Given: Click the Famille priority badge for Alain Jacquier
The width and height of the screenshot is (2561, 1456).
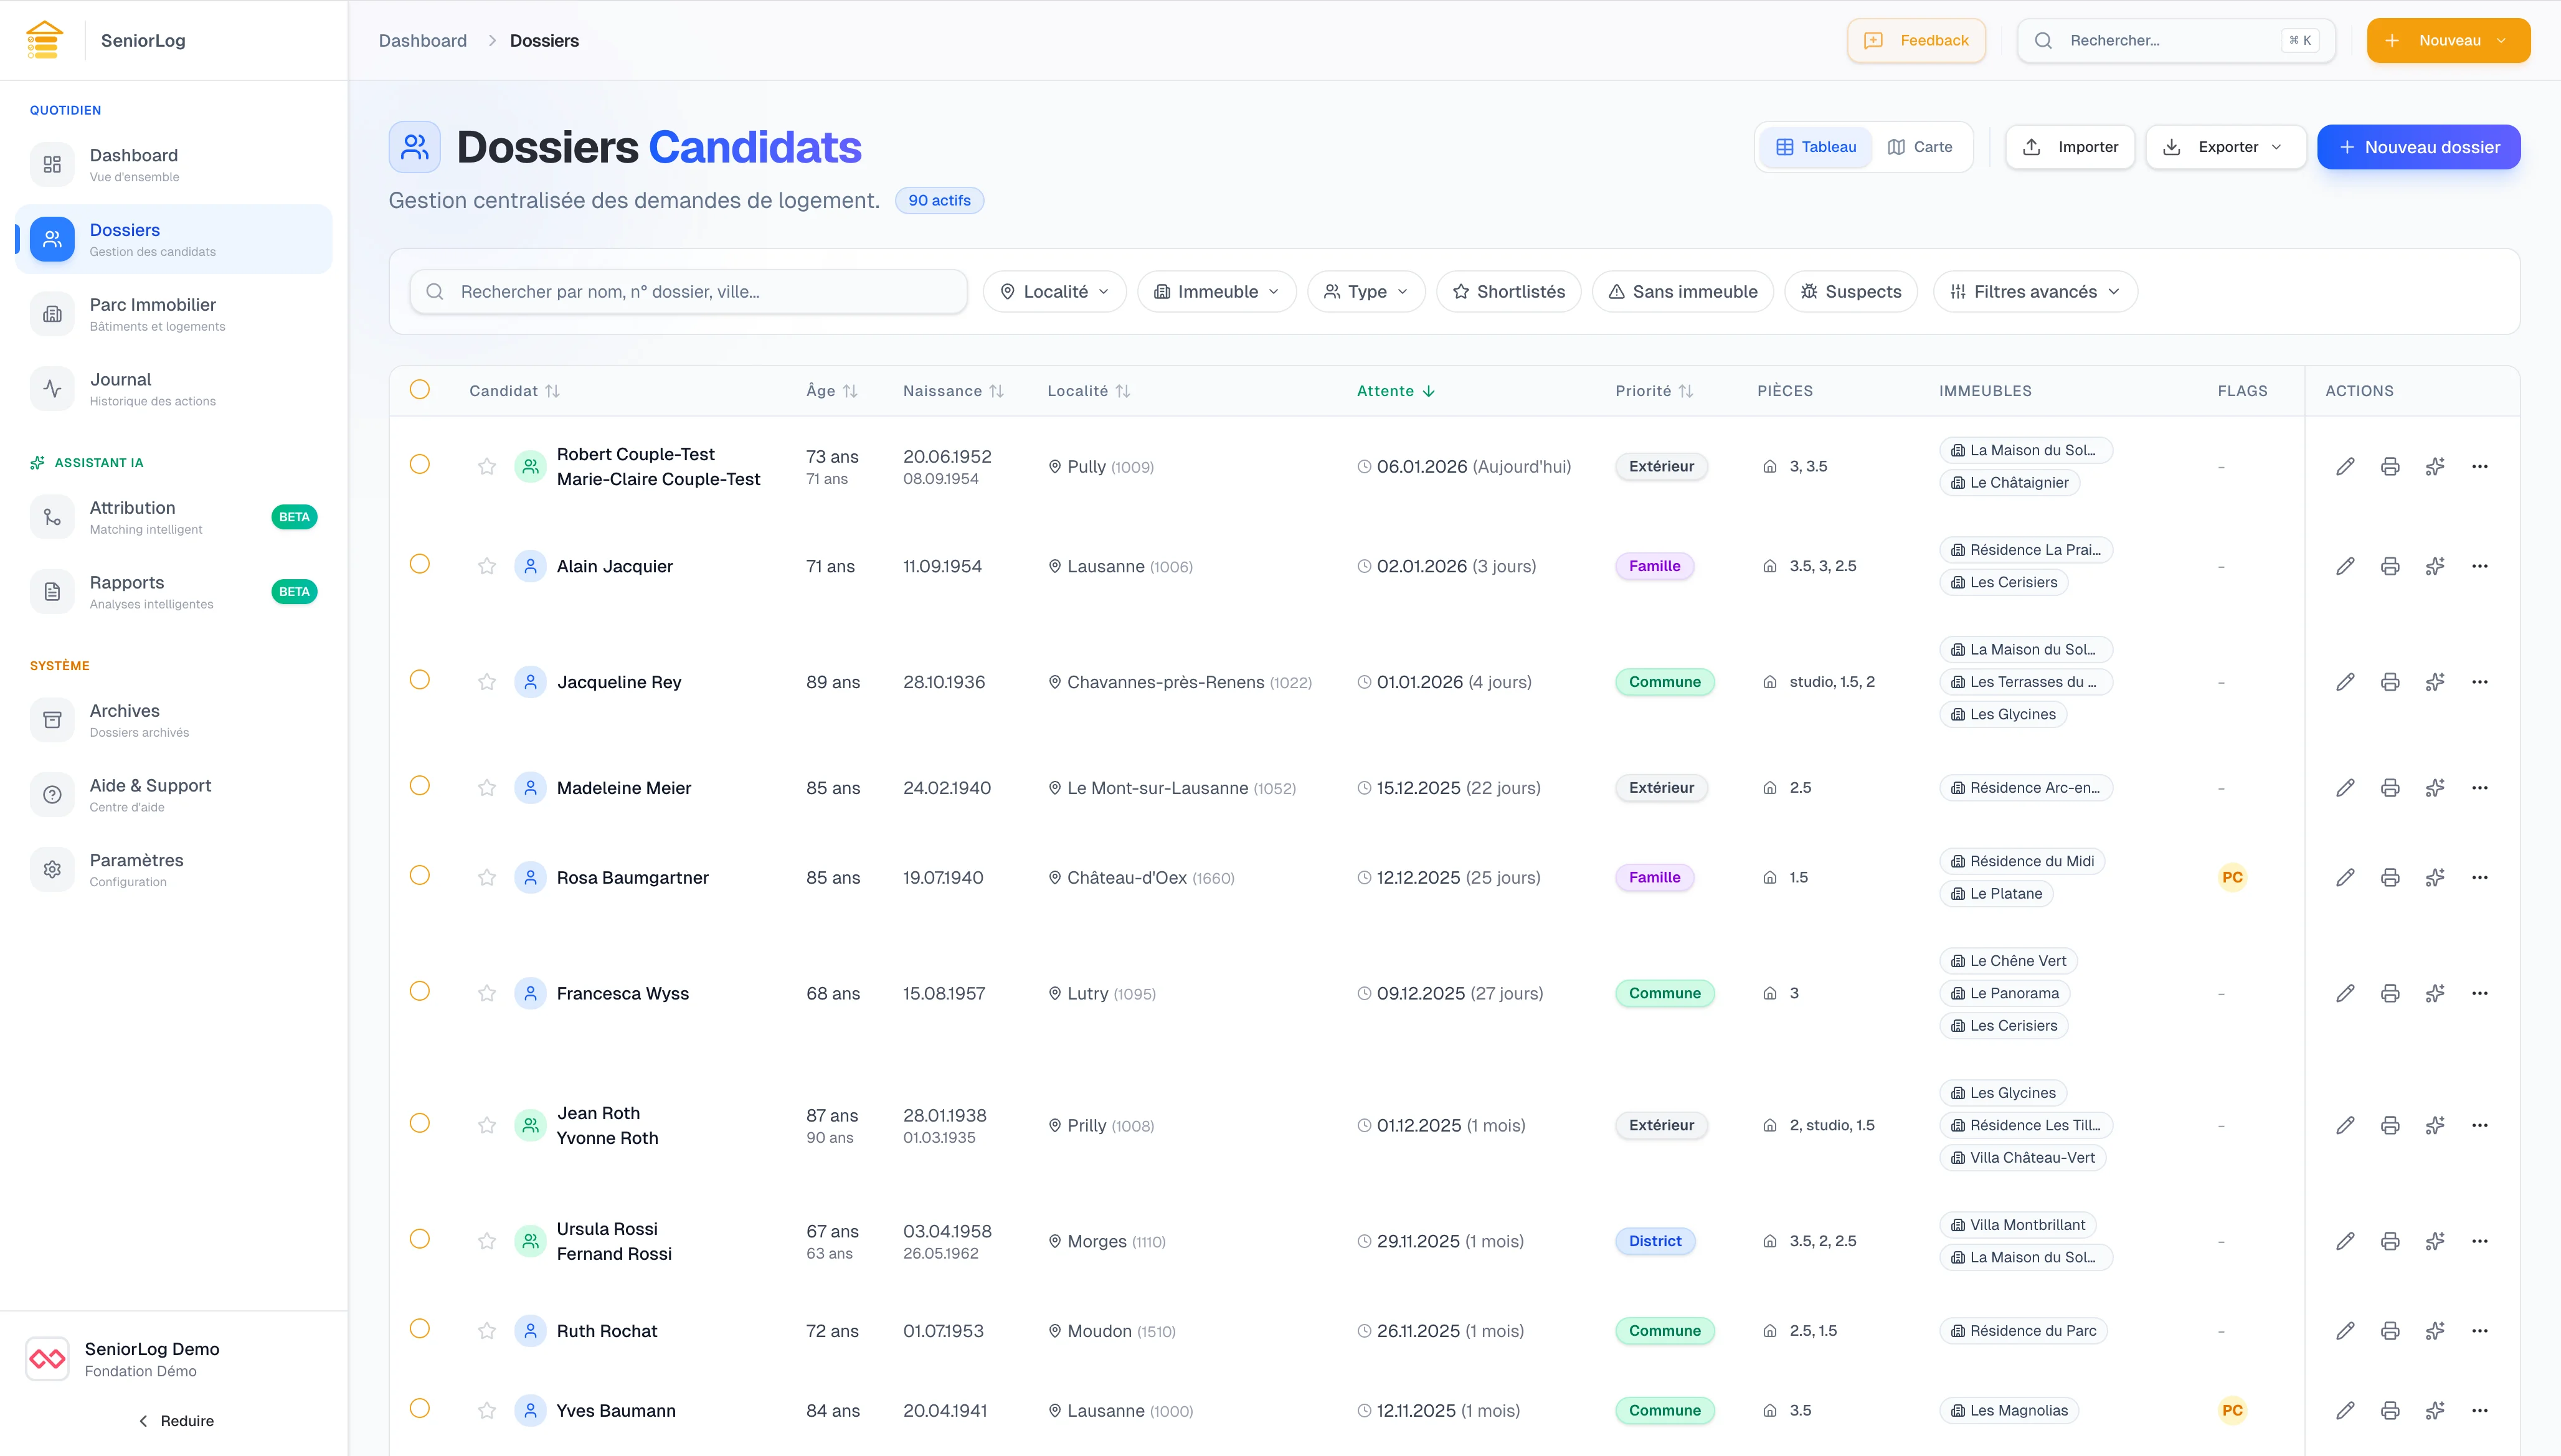Looking at the screenshot, I should tap(1654, 566).
